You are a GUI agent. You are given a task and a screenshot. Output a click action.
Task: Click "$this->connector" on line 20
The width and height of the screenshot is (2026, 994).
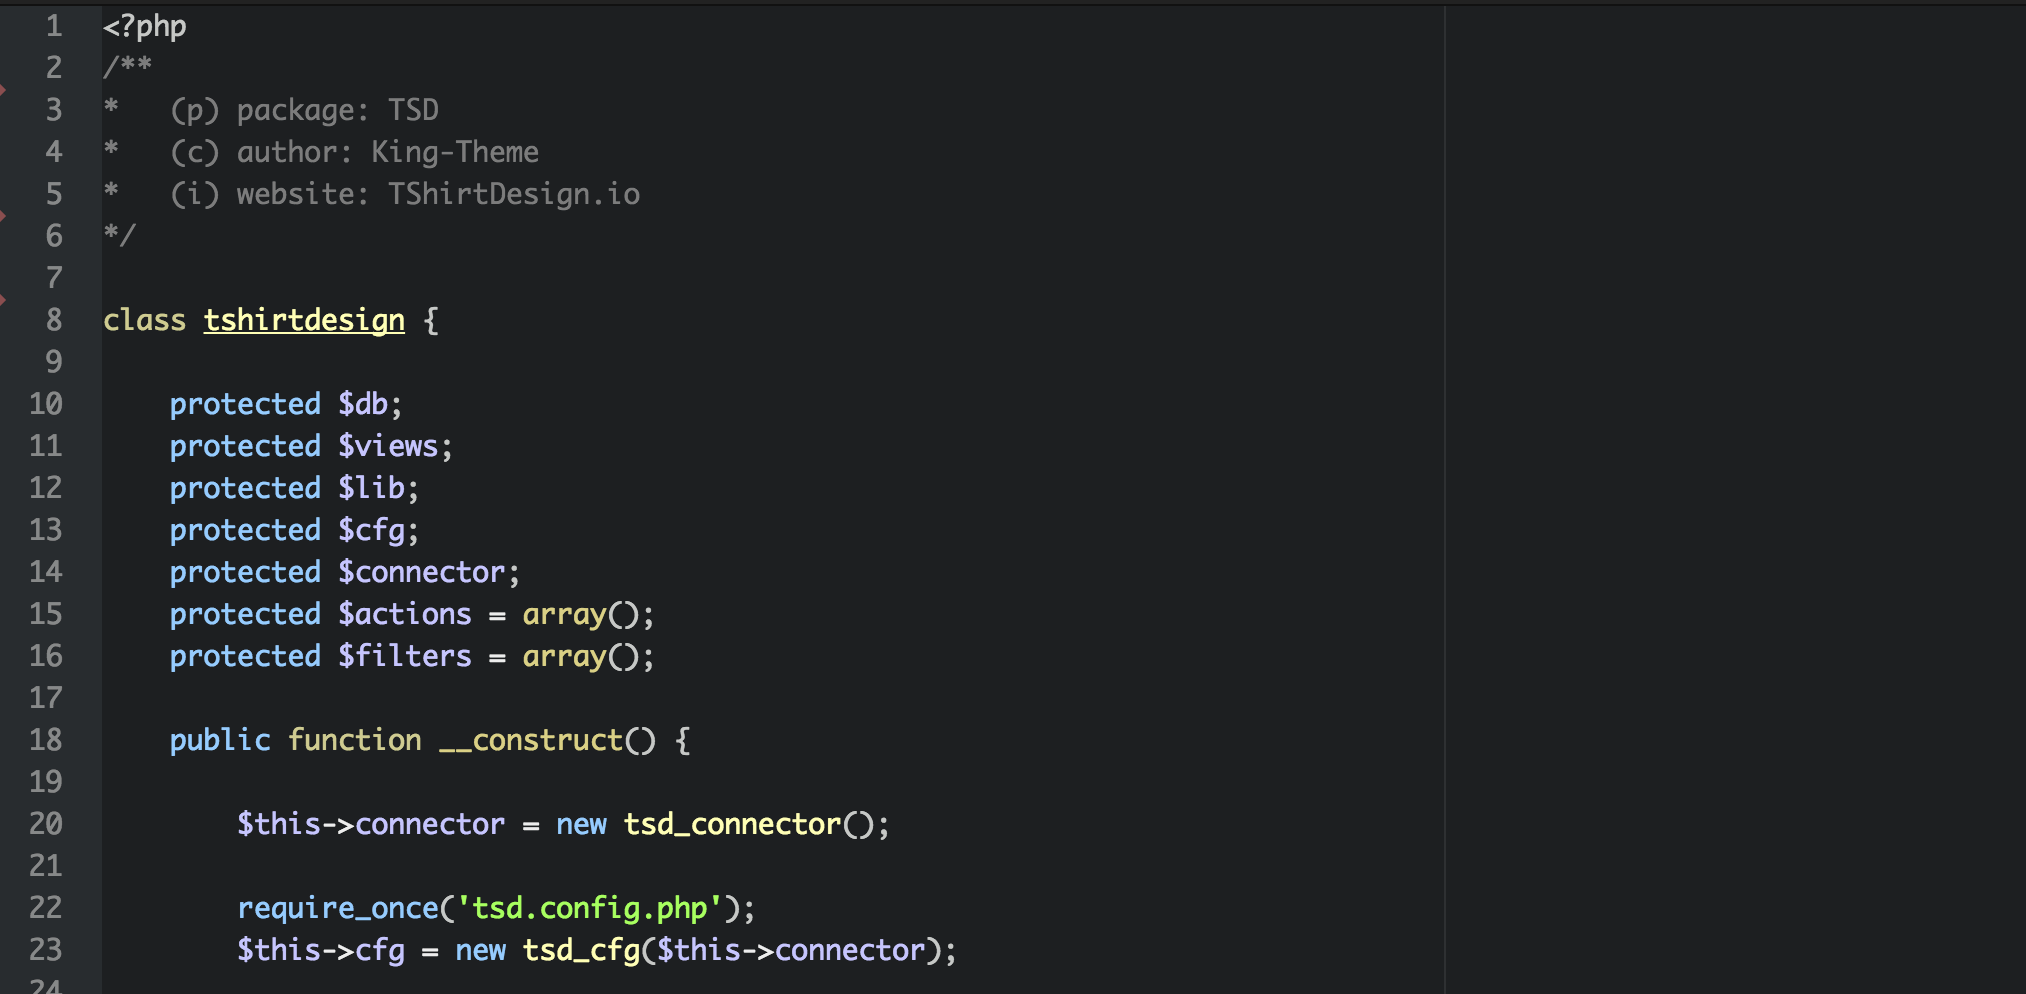(372, 824)
